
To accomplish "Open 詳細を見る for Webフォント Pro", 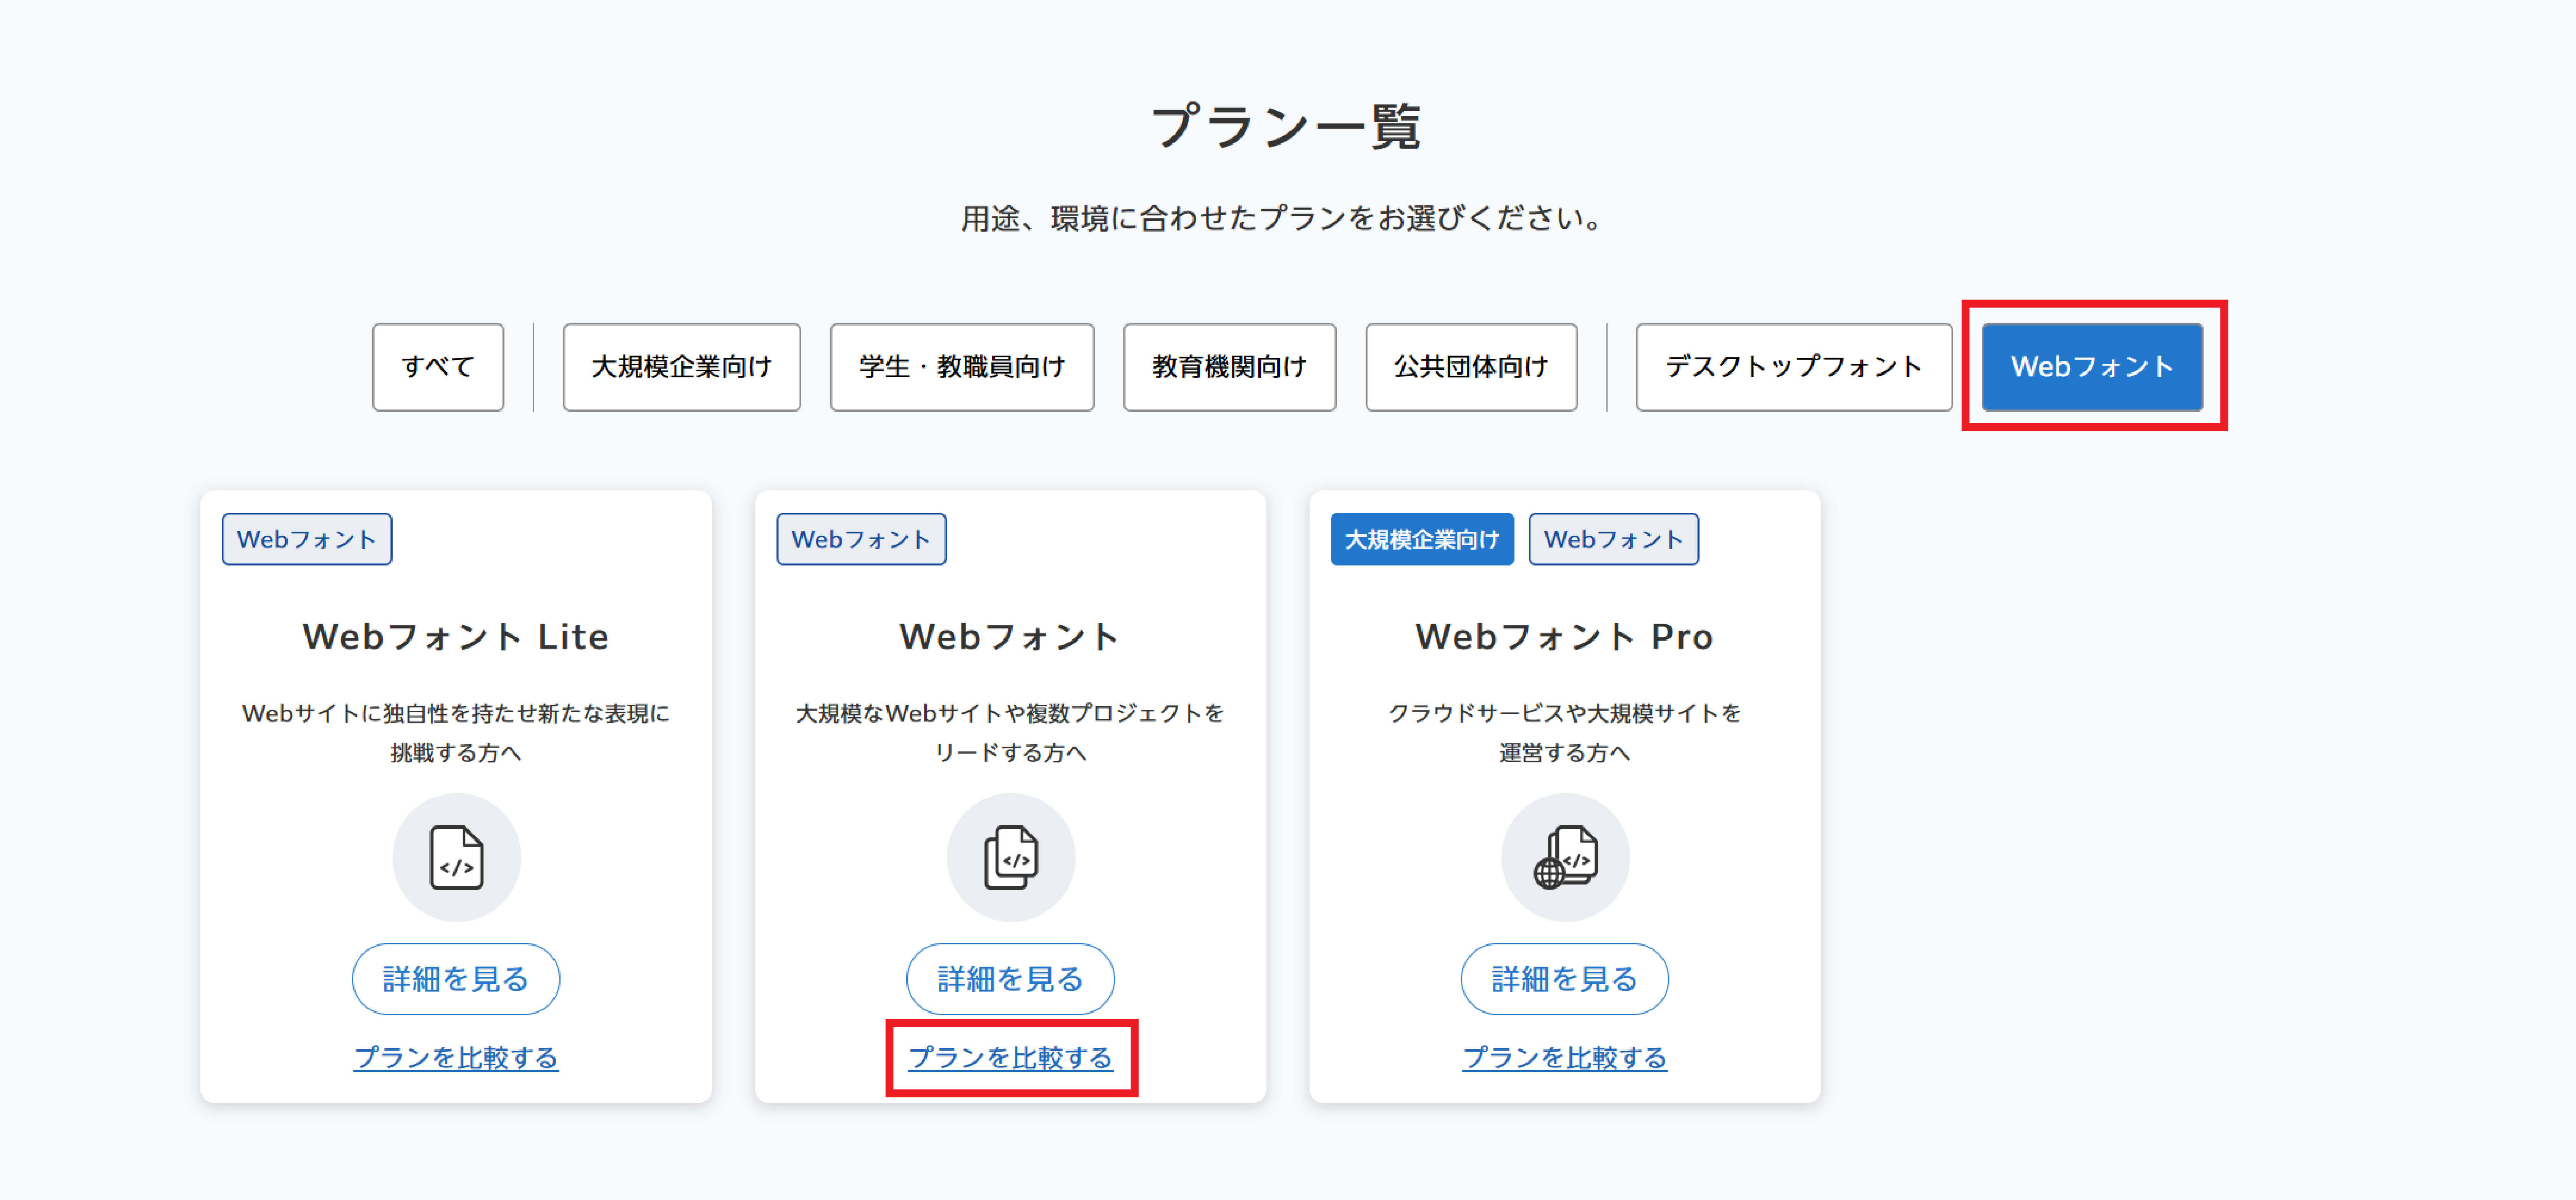I will pyautogui.click(x=1565, y=979).
